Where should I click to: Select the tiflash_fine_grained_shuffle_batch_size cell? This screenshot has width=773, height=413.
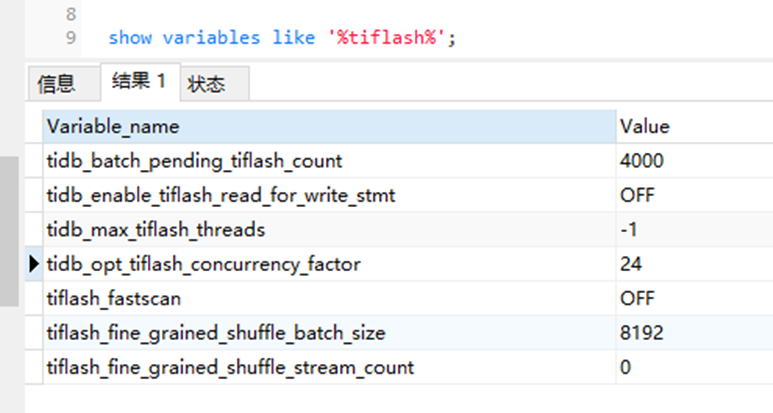coord(216,333)
